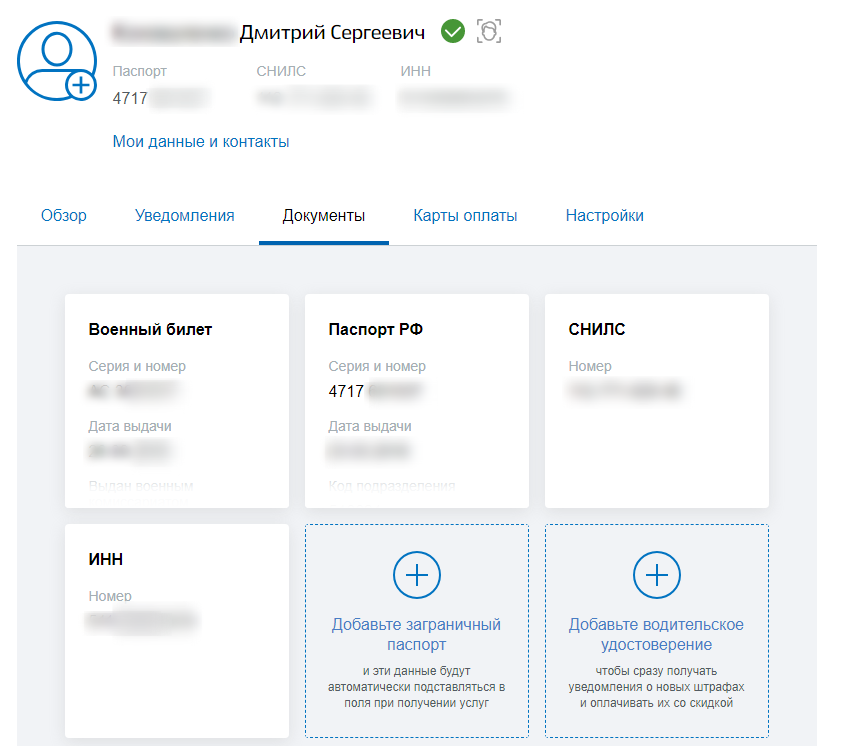
Task: Click Дата выдачи in Военный билет card
Action: pyautogui.click(x=130, y=426)
